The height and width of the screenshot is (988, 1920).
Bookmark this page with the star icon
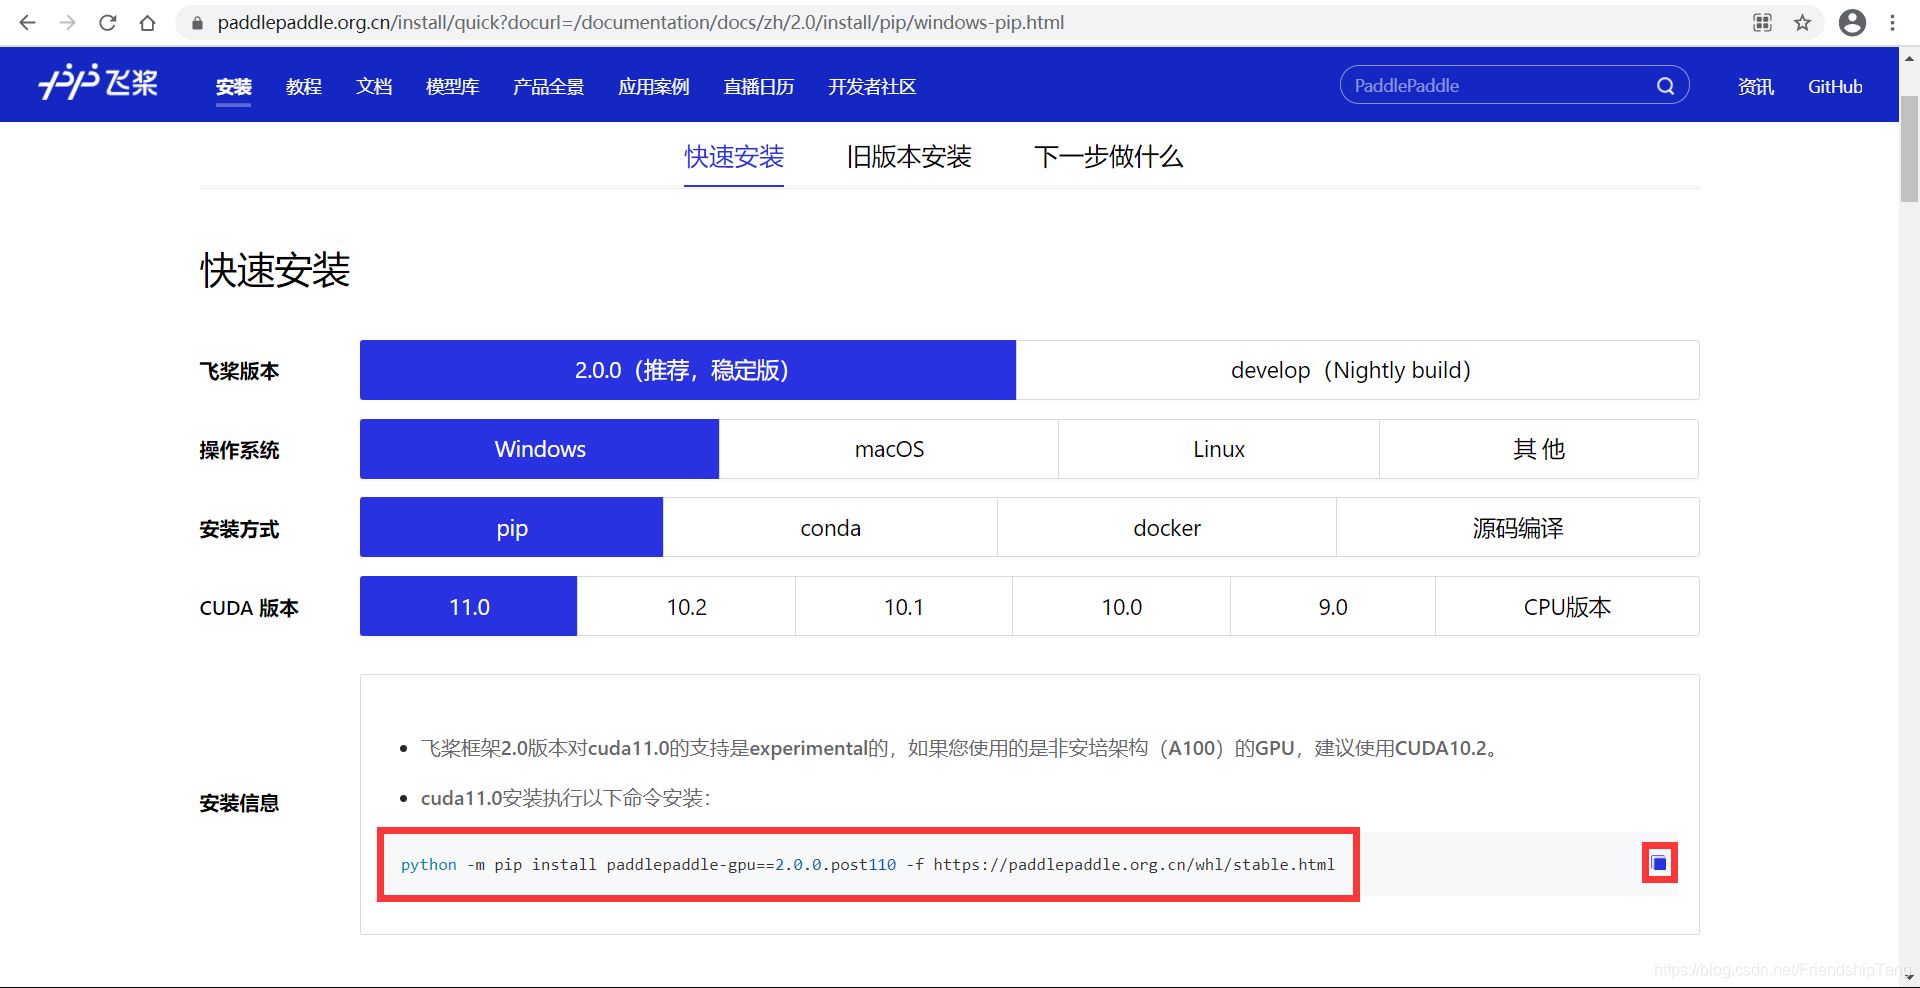pos(1802,22)
